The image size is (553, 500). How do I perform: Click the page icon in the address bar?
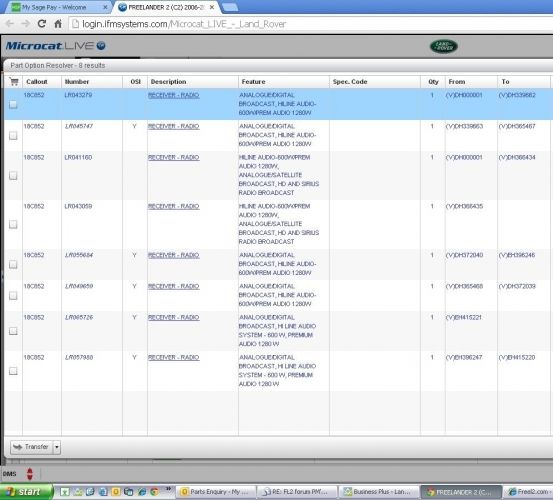click(75, 24)
